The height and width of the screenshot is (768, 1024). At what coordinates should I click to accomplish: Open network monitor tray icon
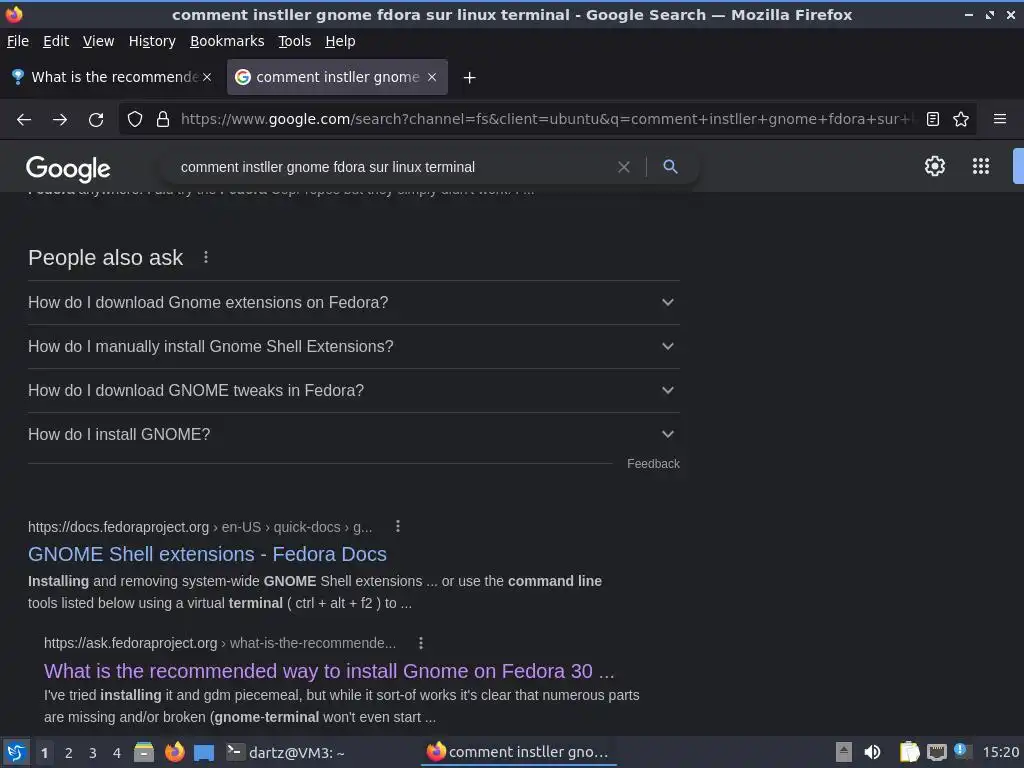point(936,753)
